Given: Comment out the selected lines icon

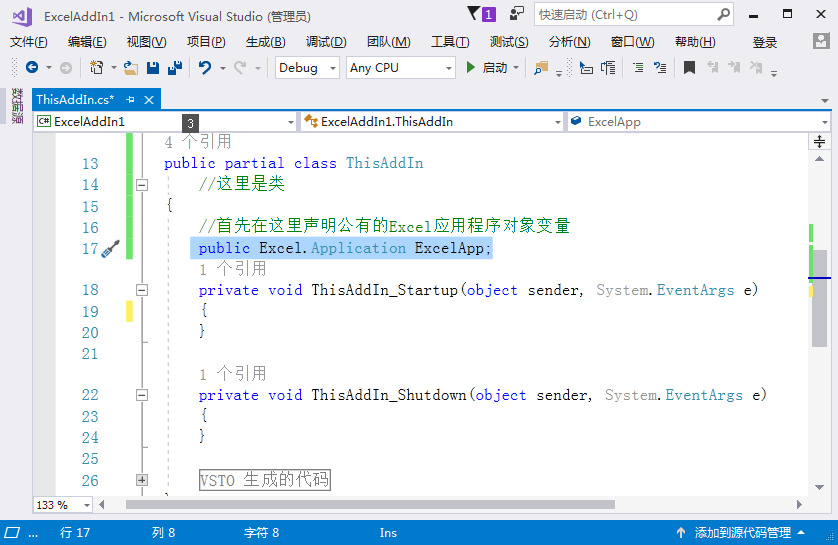Looking at the screenshot, I should [638, 68].
